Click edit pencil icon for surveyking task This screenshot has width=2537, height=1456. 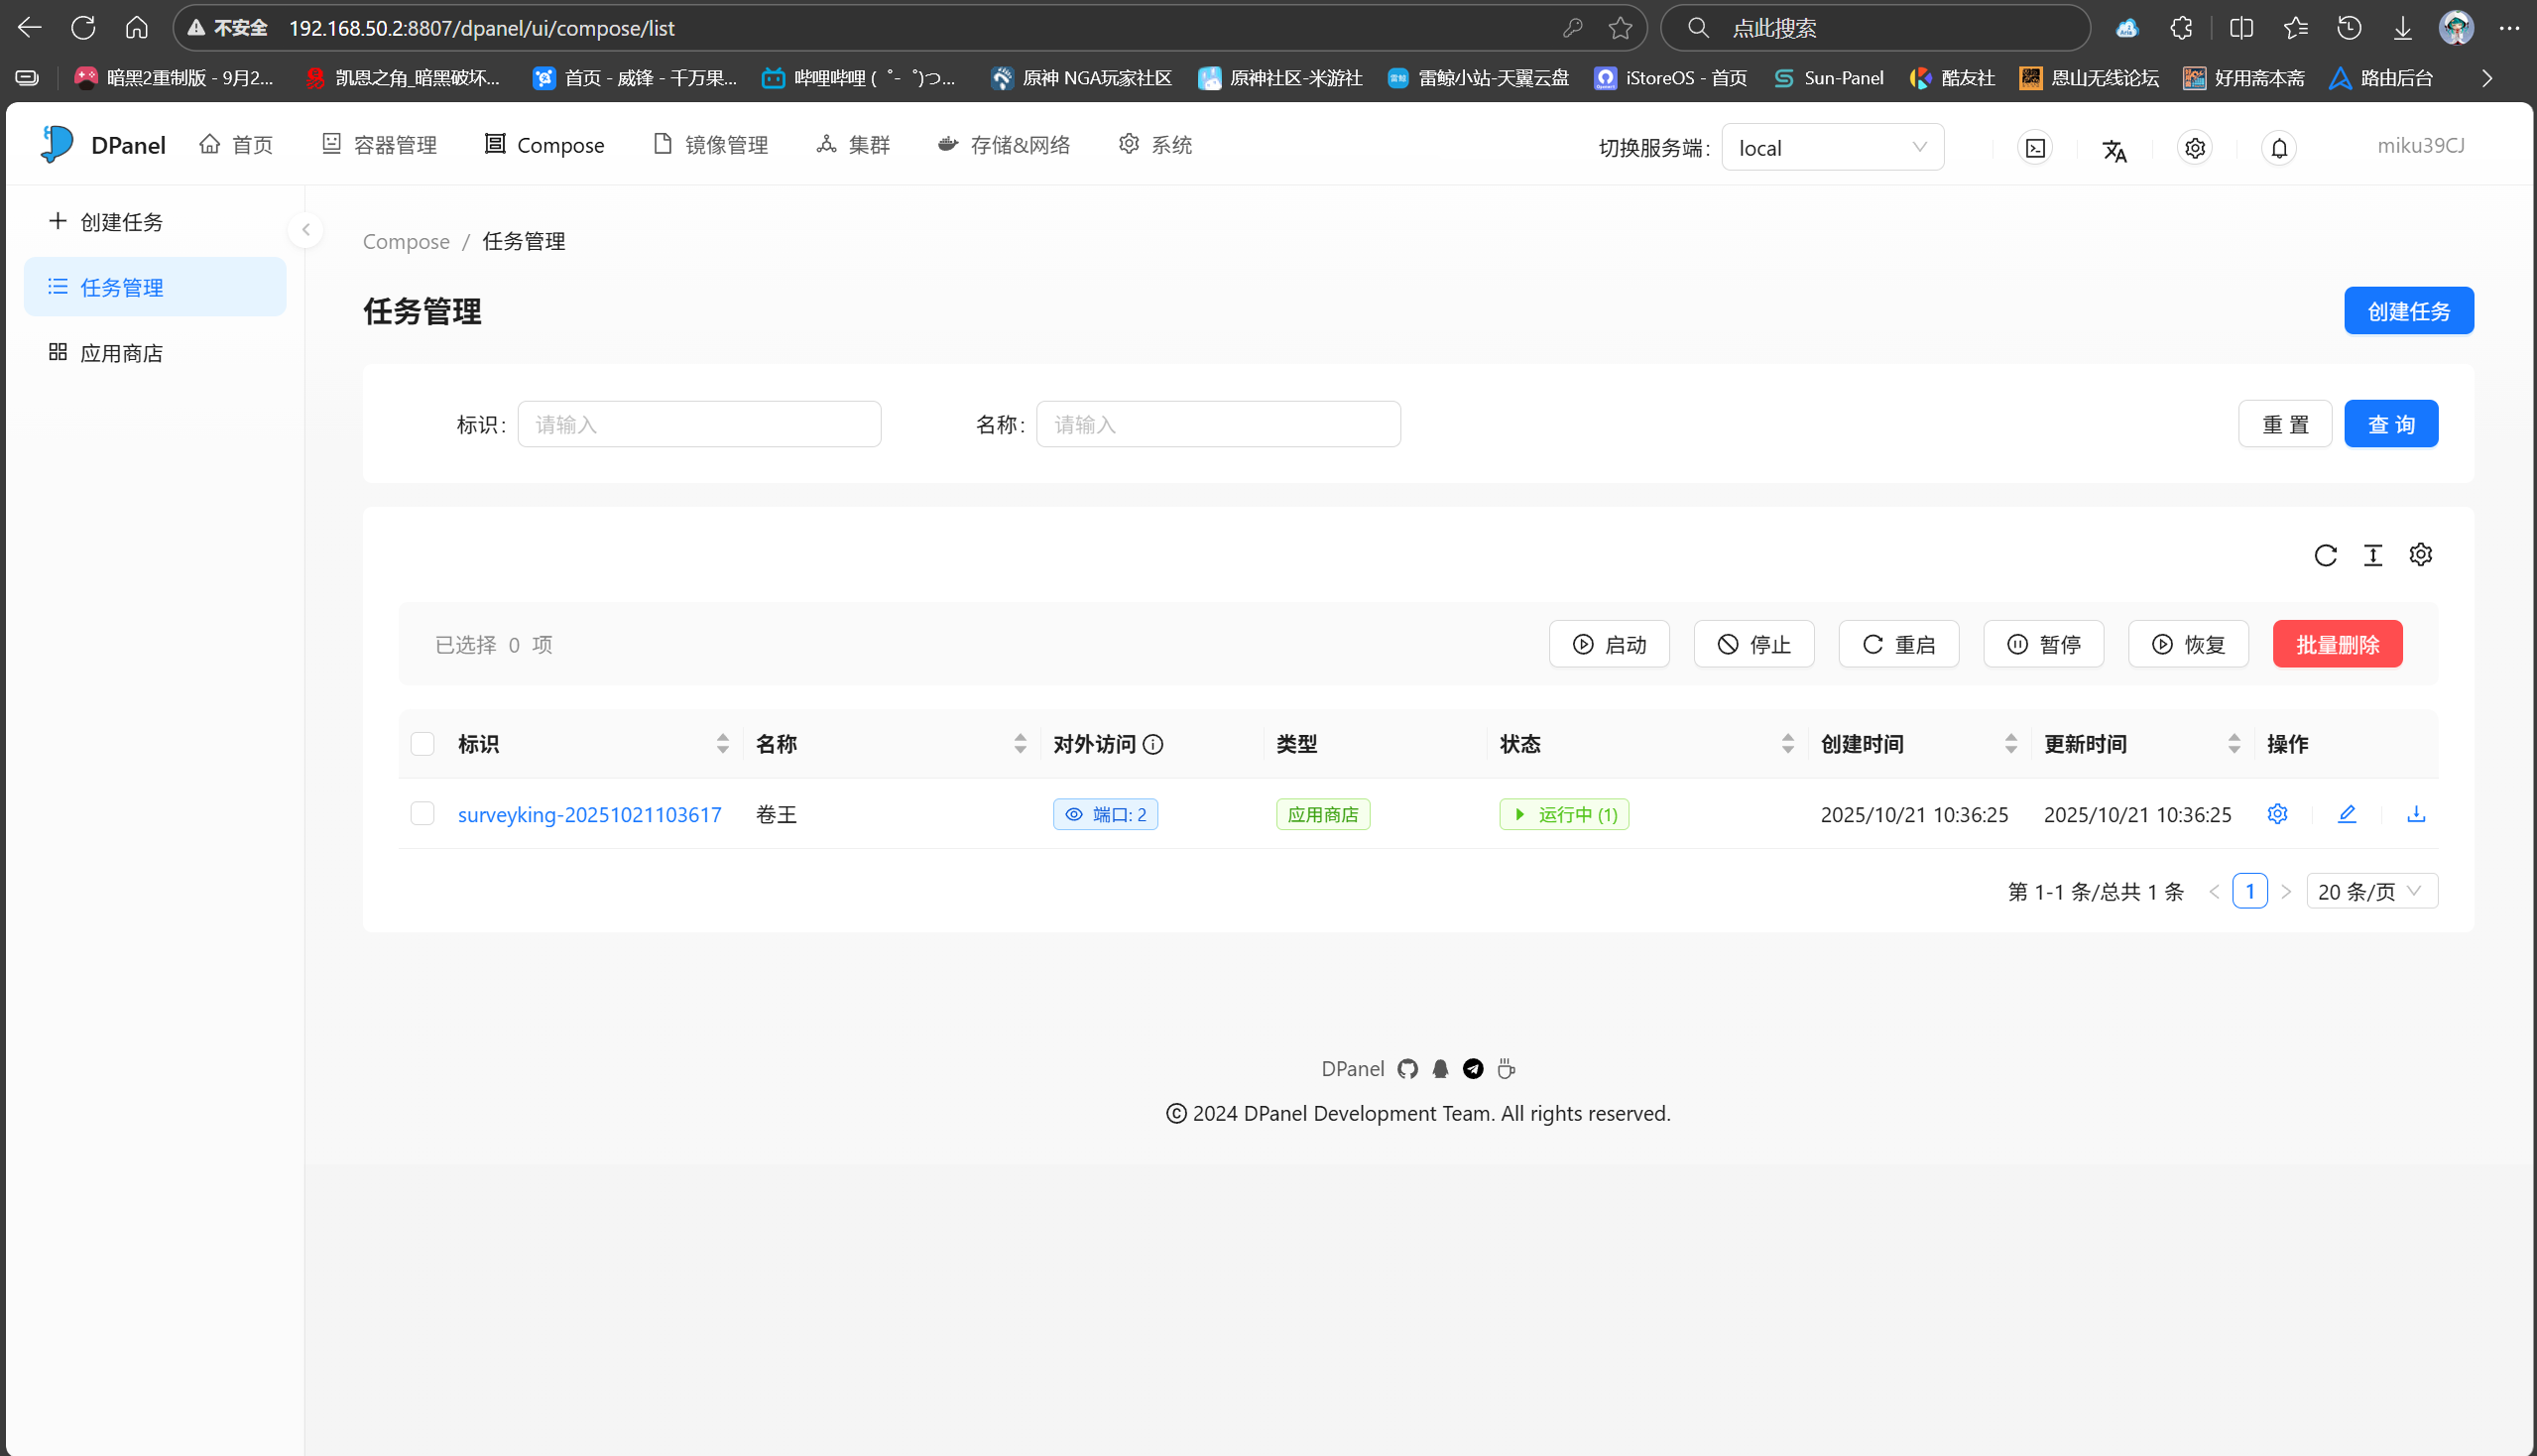(2347, 814)
